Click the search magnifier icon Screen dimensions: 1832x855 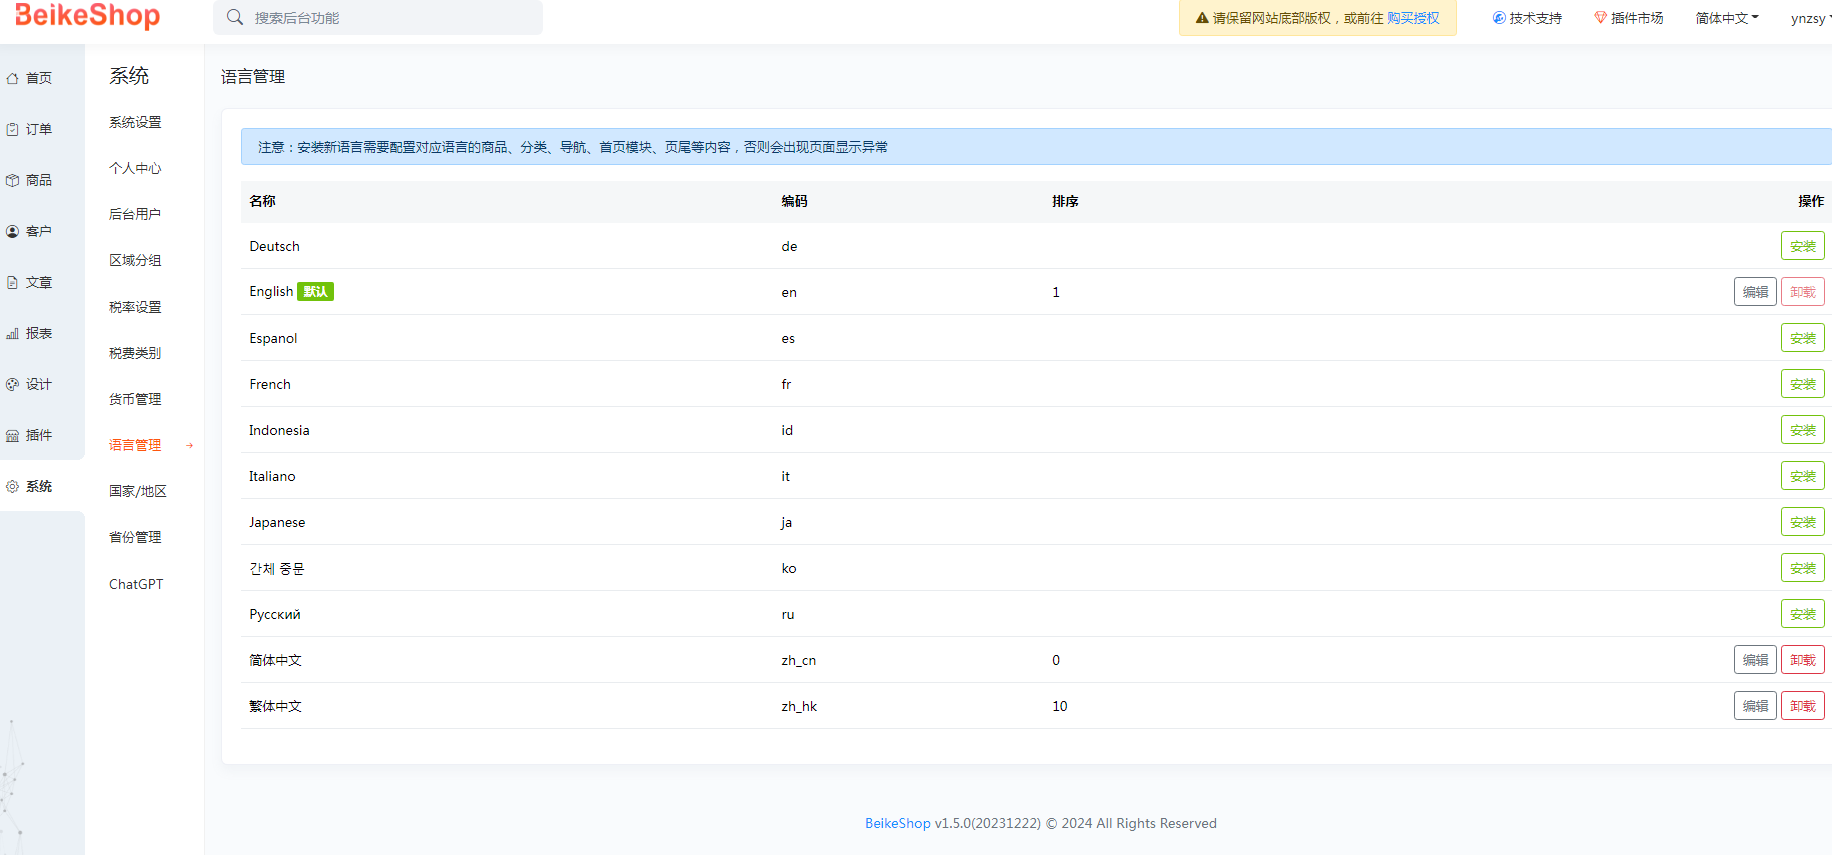click(x=235, y=17)
